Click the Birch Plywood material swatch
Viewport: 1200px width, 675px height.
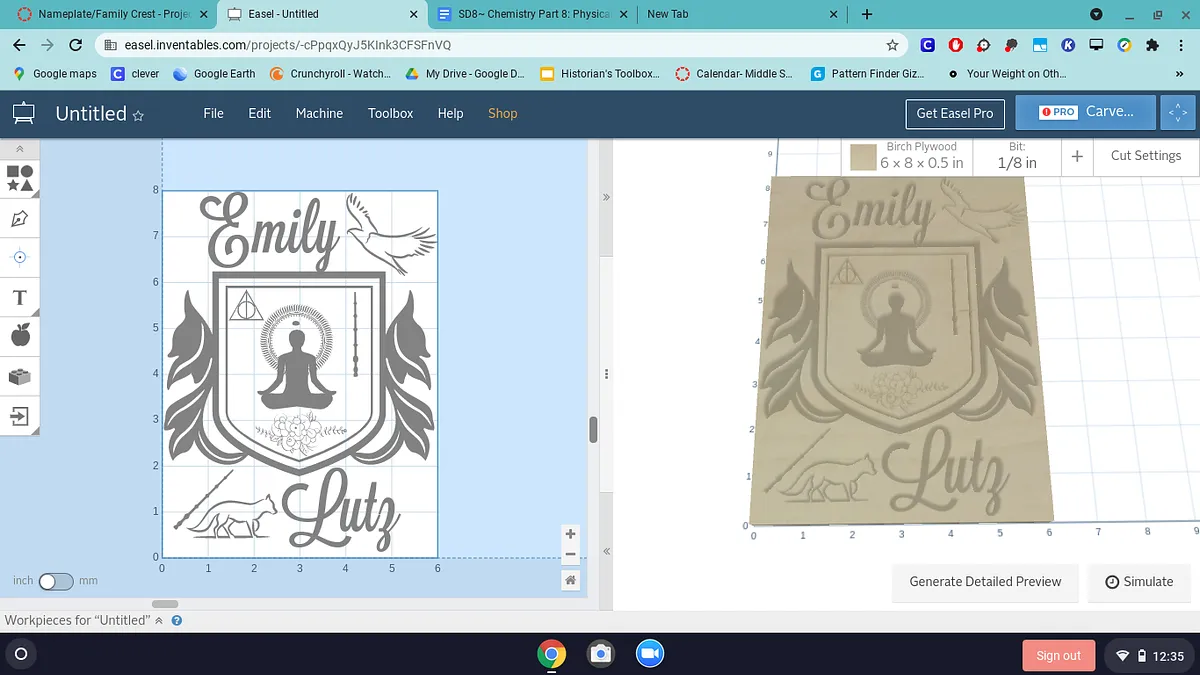coord(863,157)
